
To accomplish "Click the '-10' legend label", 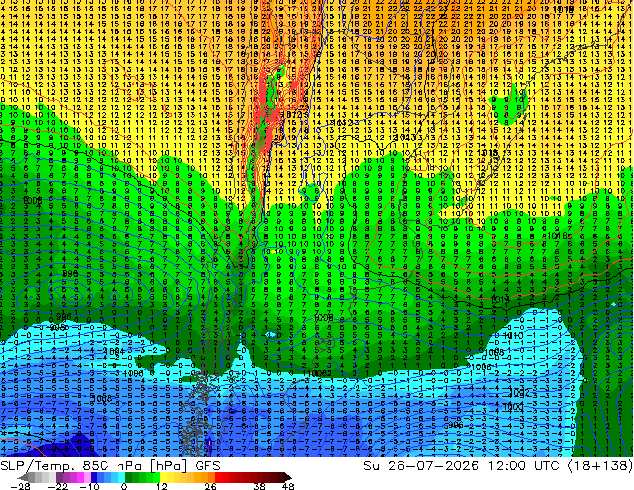I will pos(89,486).
